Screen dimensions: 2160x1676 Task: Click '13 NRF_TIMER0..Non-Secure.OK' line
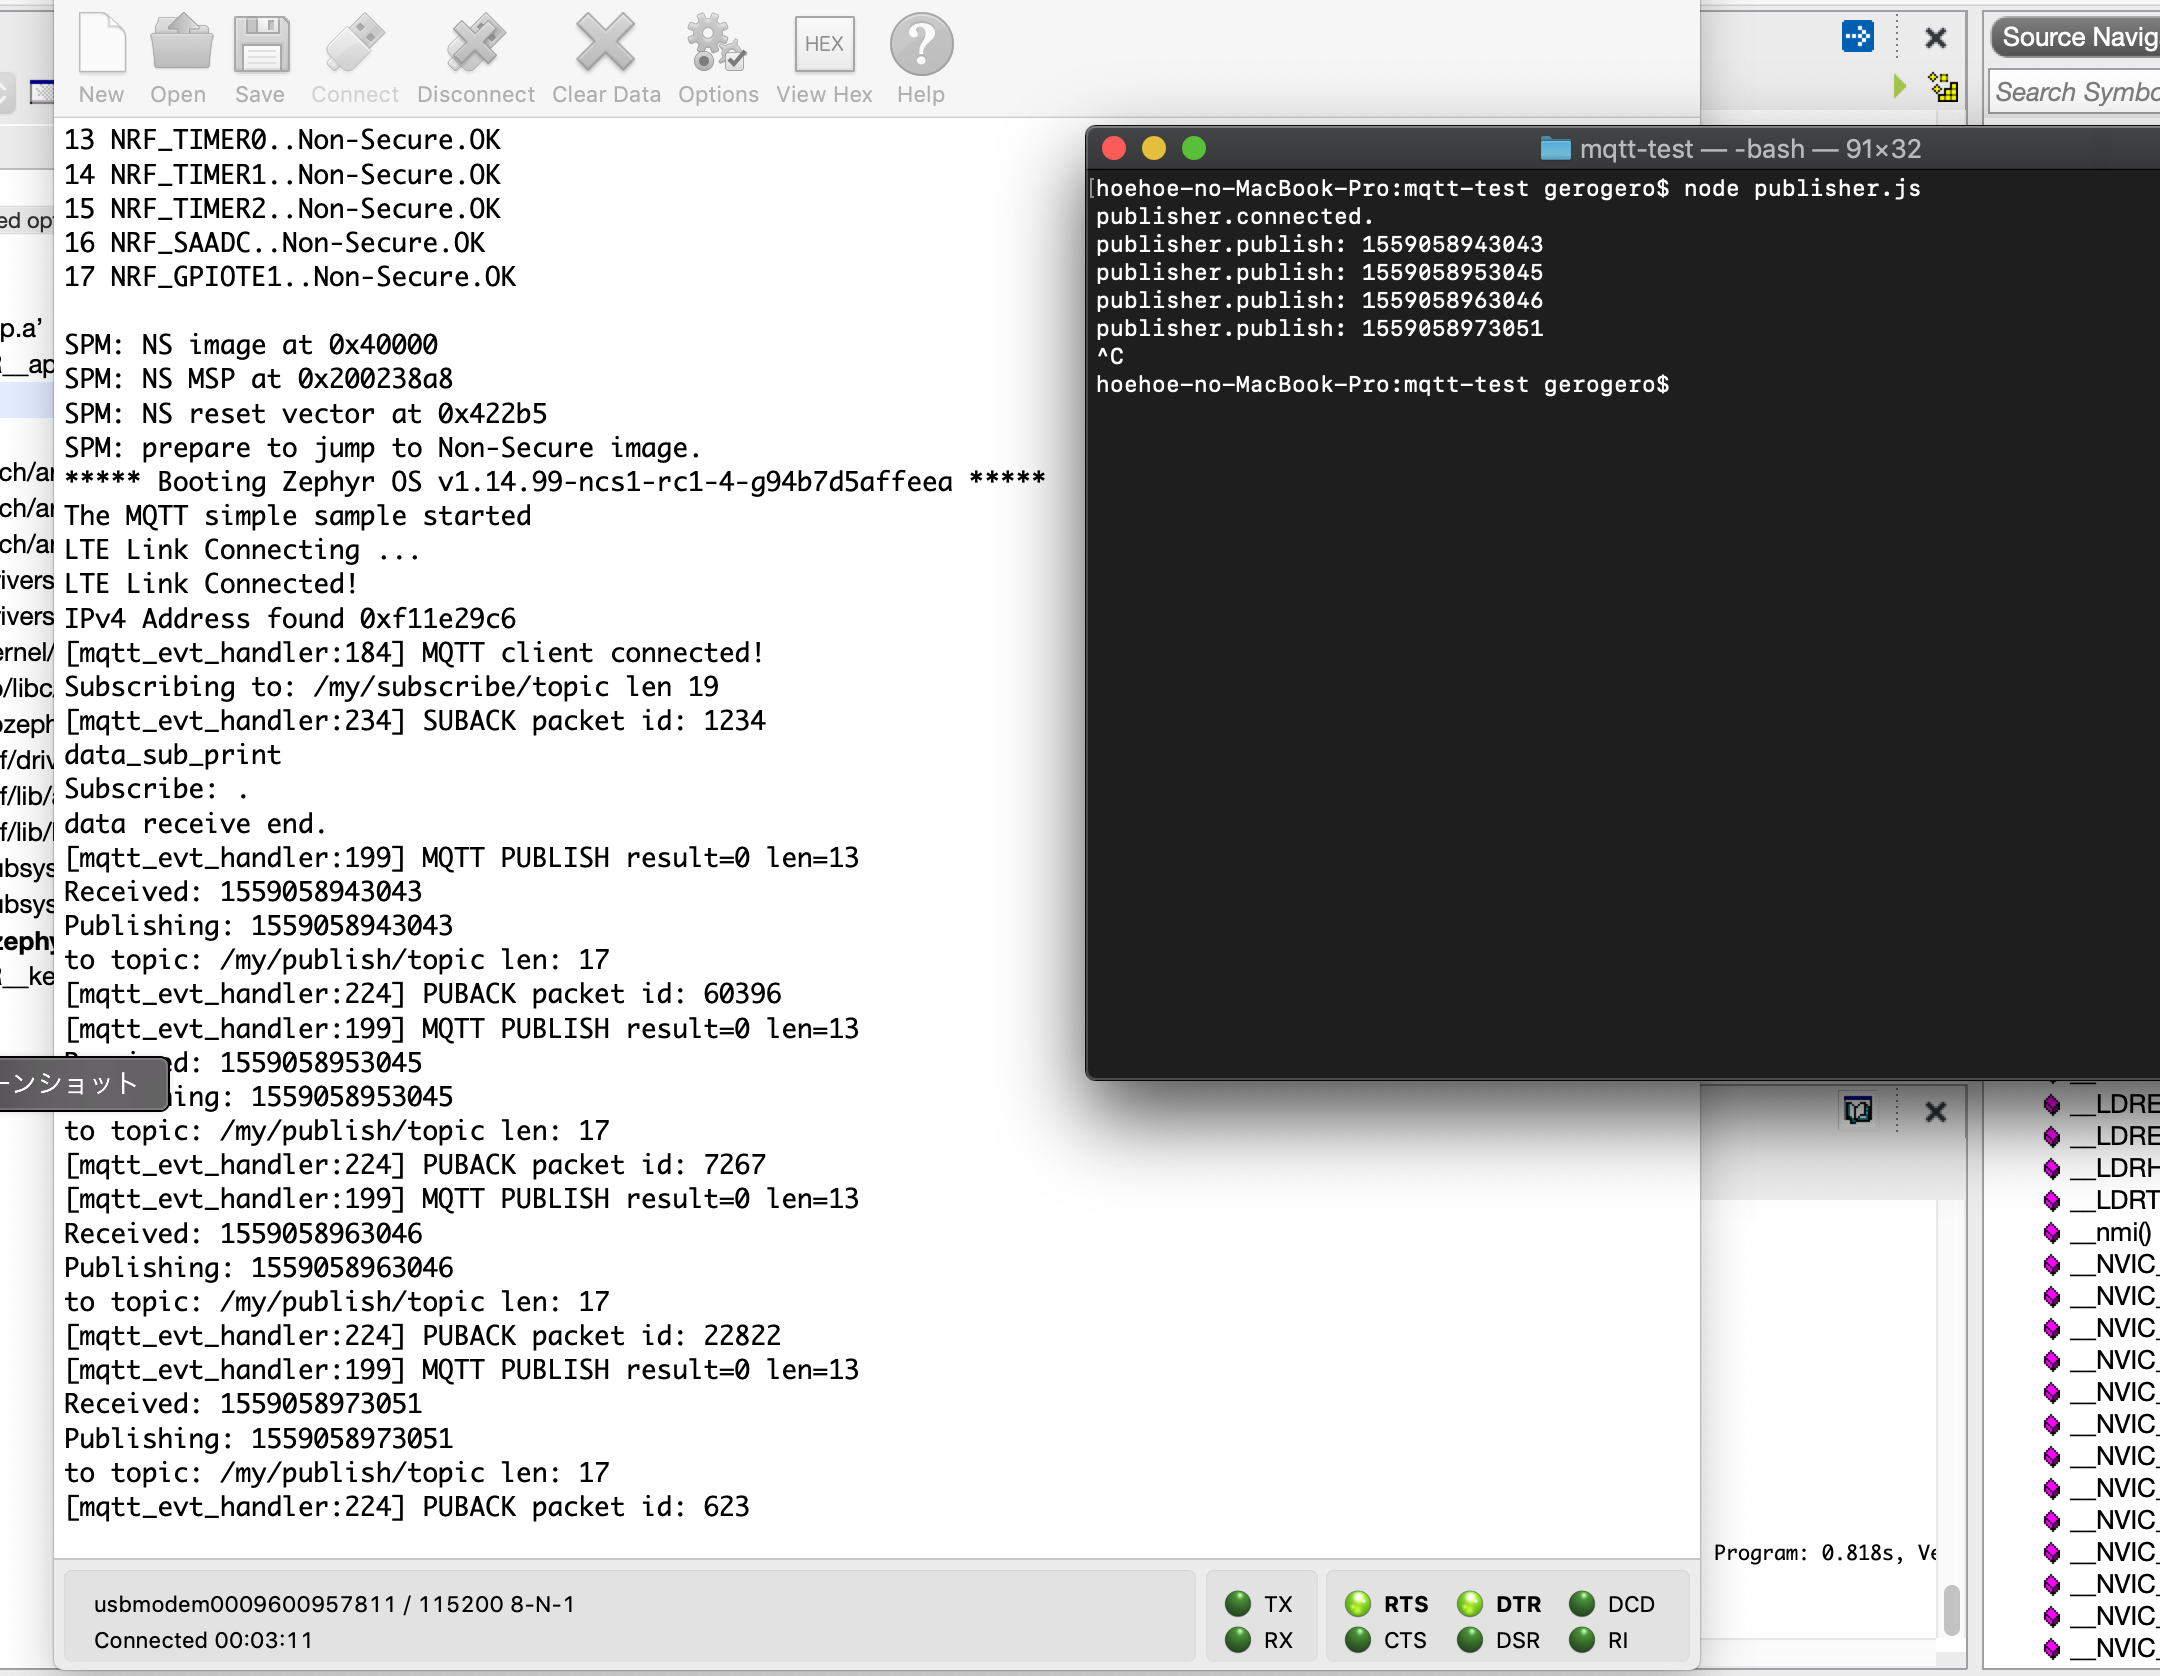[x=282, y=140]
